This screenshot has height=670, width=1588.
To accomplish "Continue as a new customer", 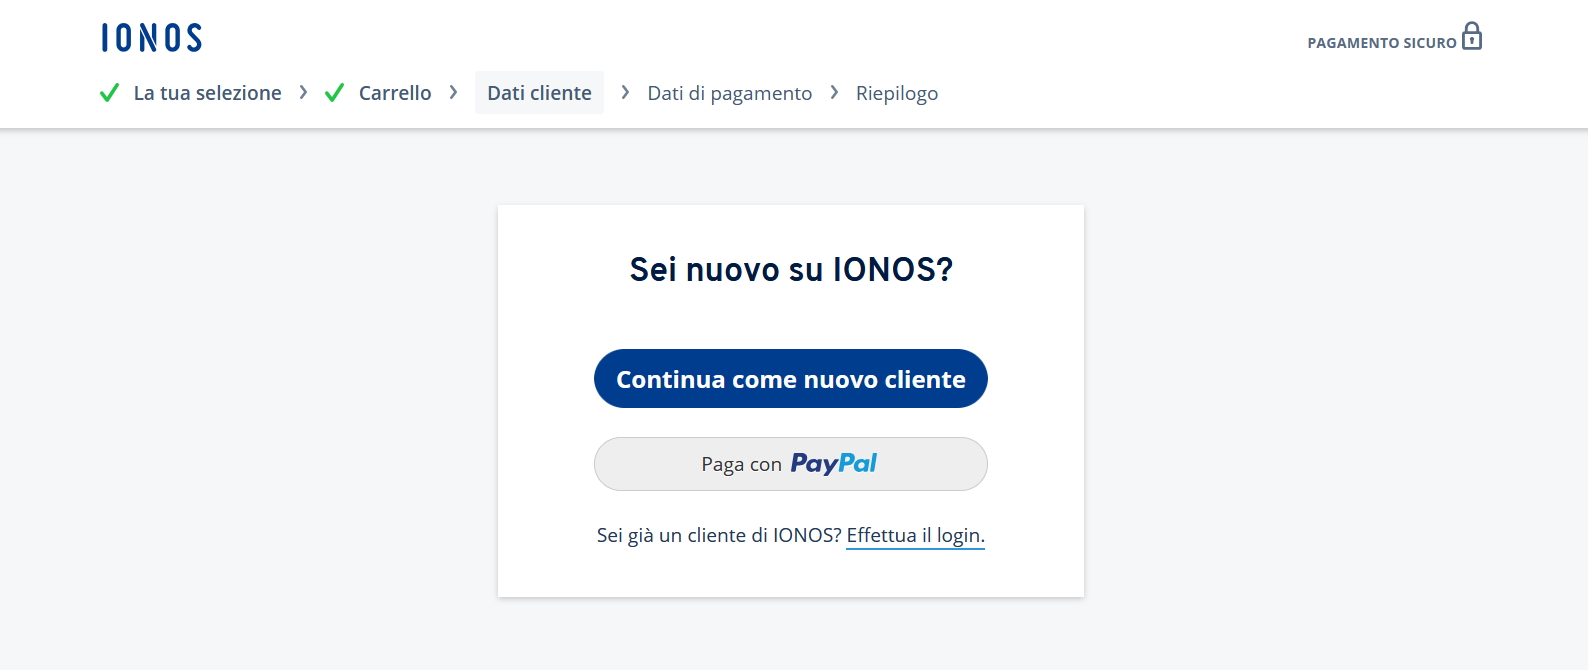I will click(x=791, y=379).
